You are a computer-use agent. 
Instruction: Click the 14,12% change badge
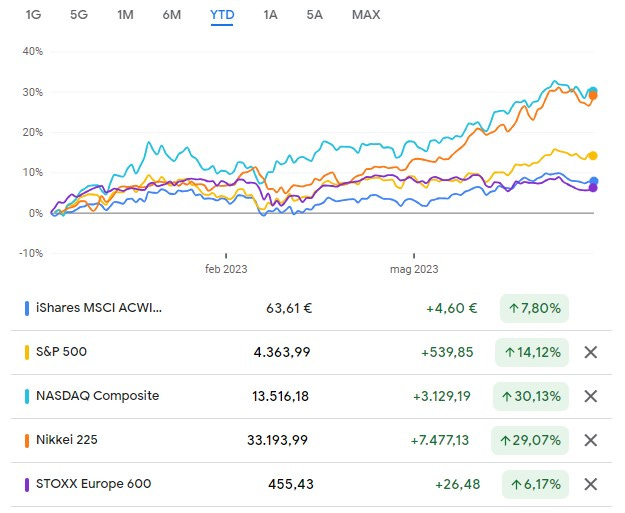(532, 352)
